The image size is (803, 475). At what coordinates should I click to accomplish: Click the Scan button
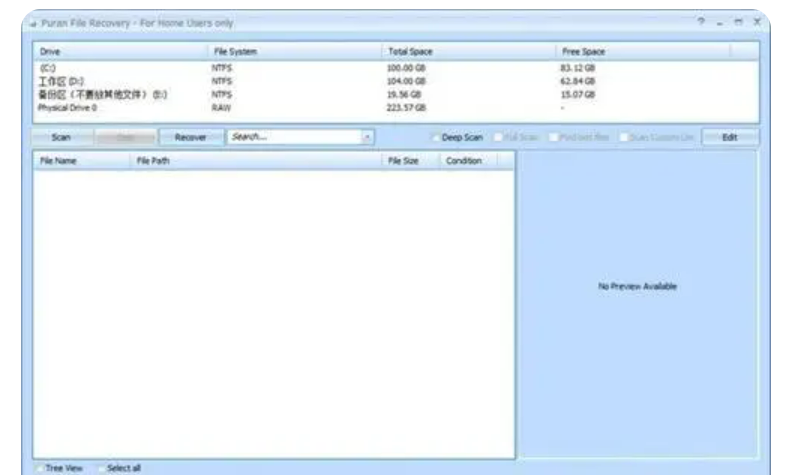point(59,136)
